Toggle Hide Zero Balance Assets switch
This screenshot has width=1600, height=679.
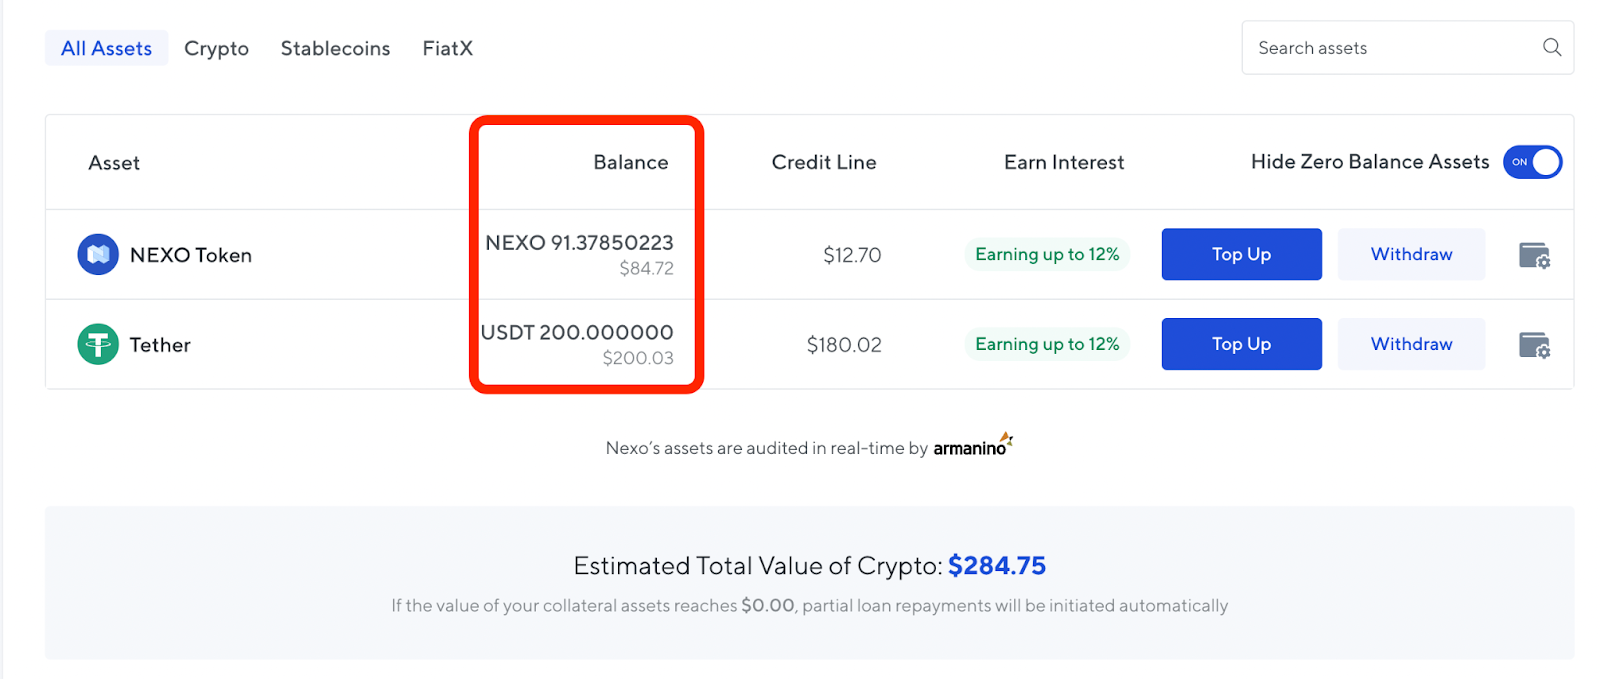1532,162
